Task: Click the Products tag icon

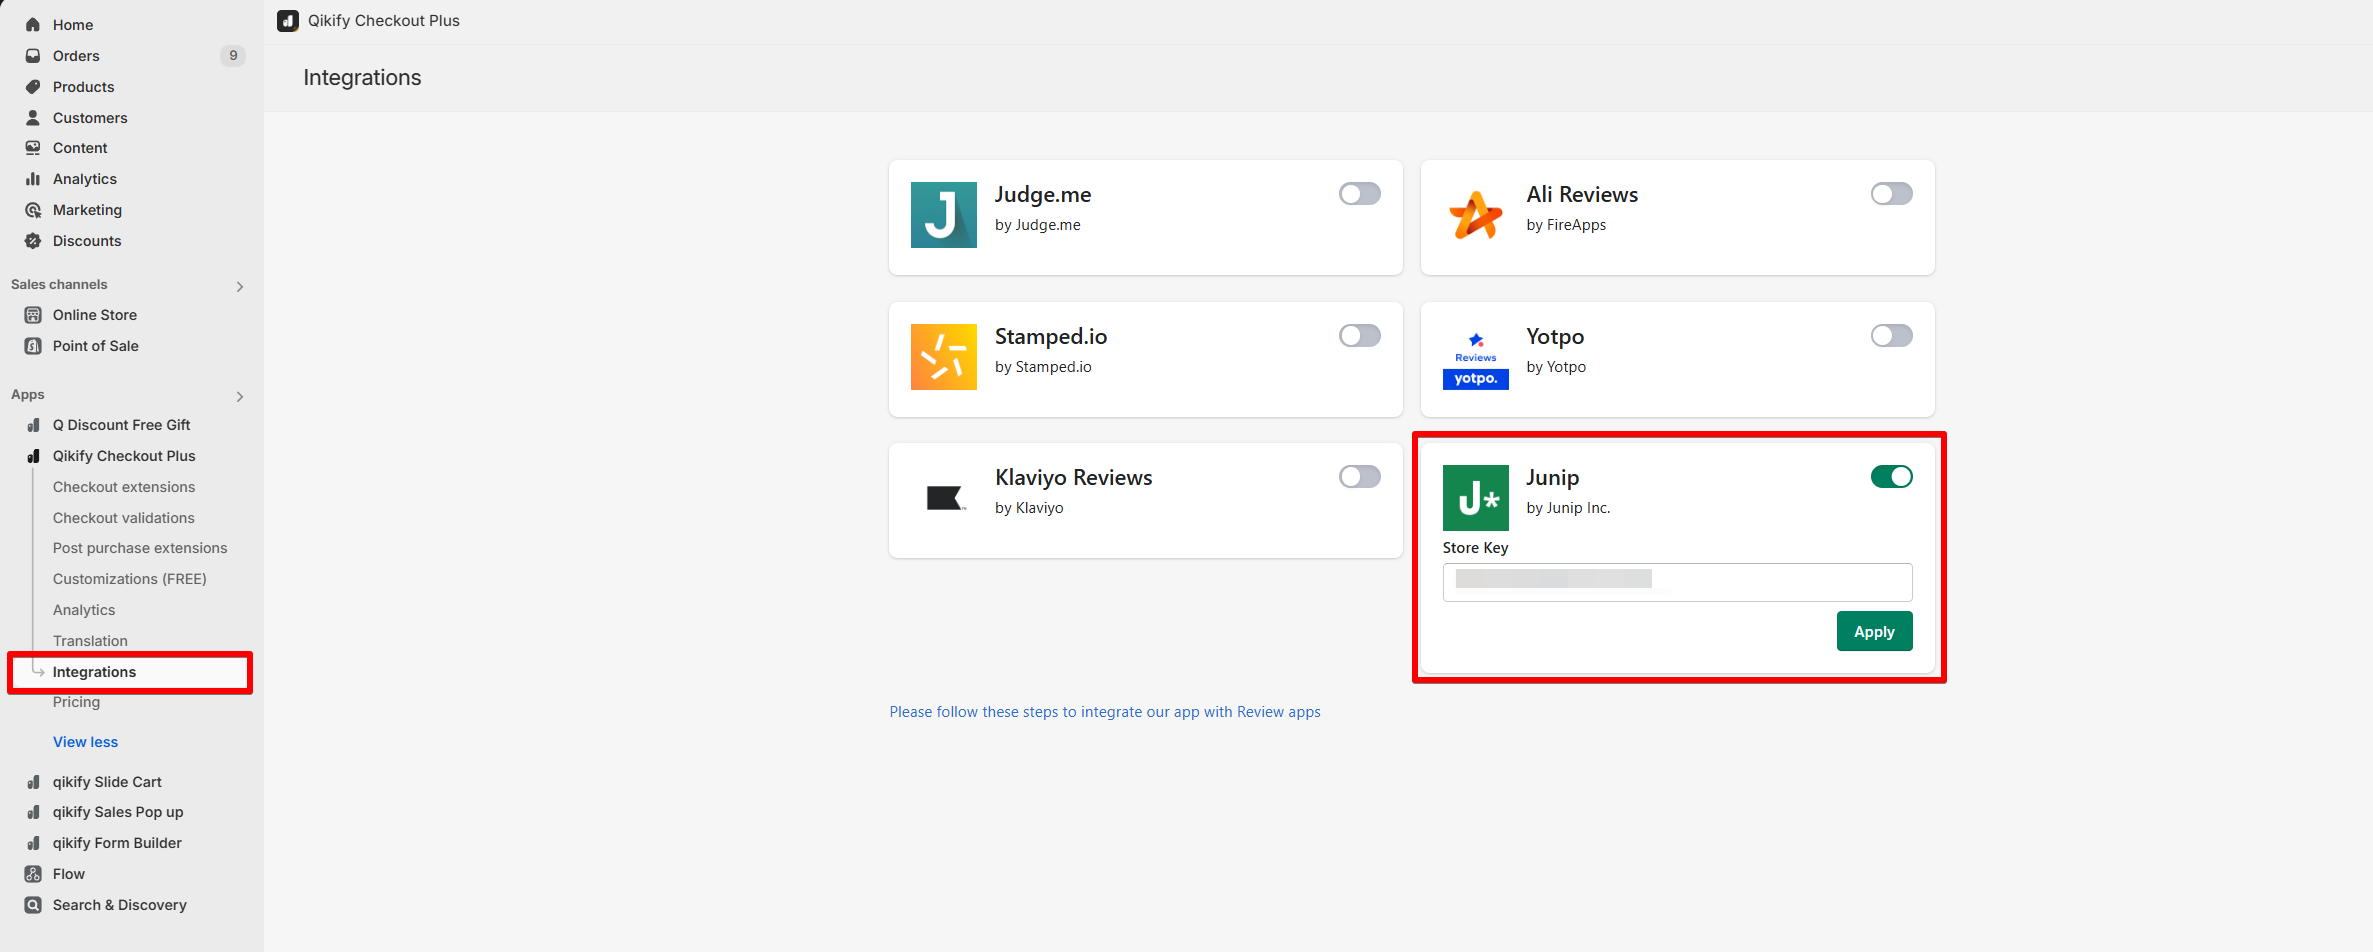Action: pyautogui.click(x=33, y=87)
